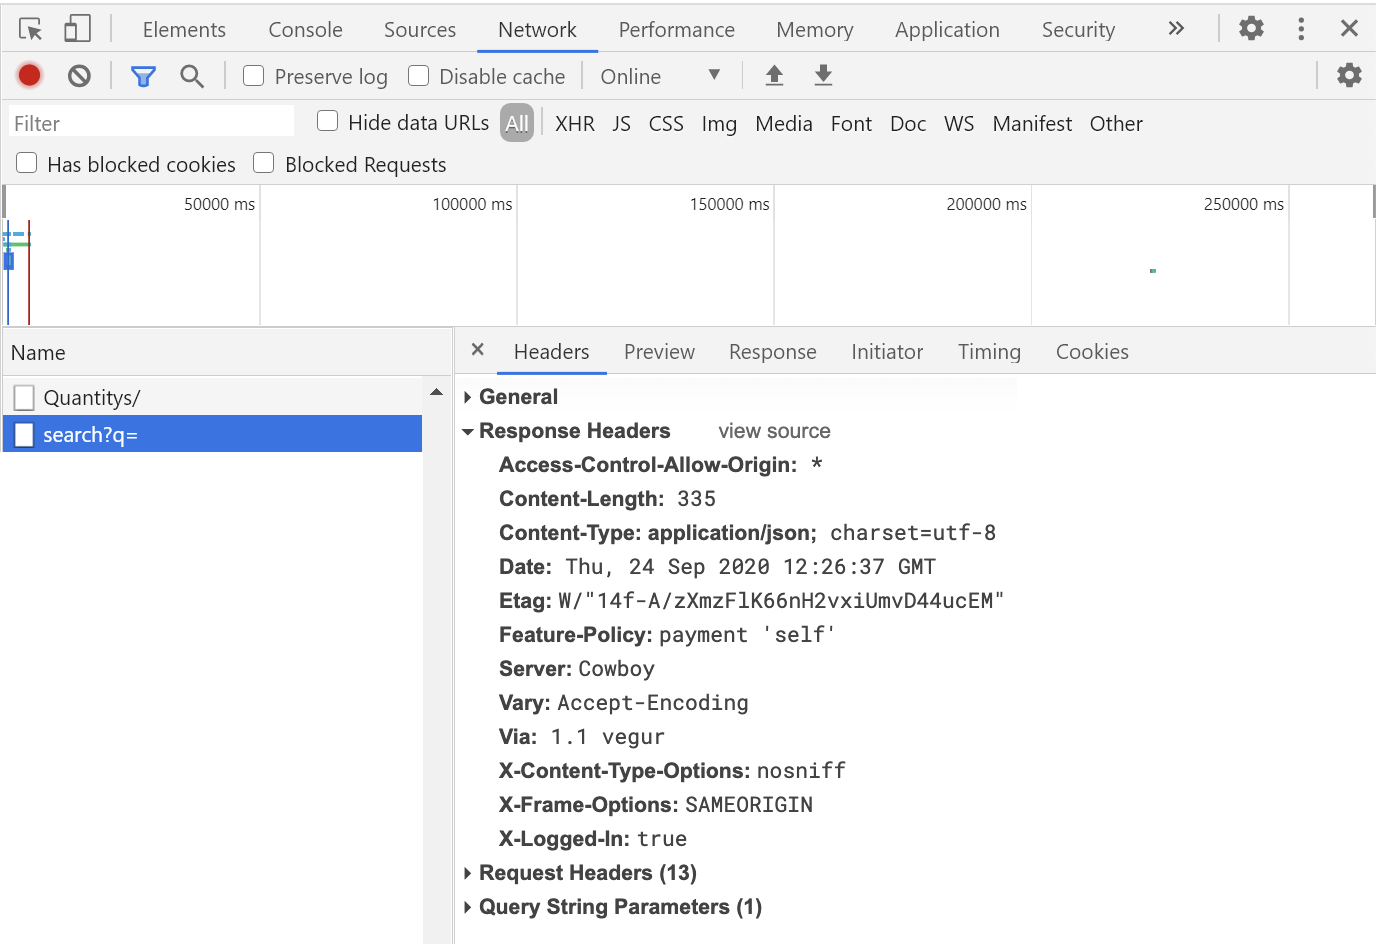Open the Performance panel
This screenshot has width=1376, height=944.
point(676,29)
